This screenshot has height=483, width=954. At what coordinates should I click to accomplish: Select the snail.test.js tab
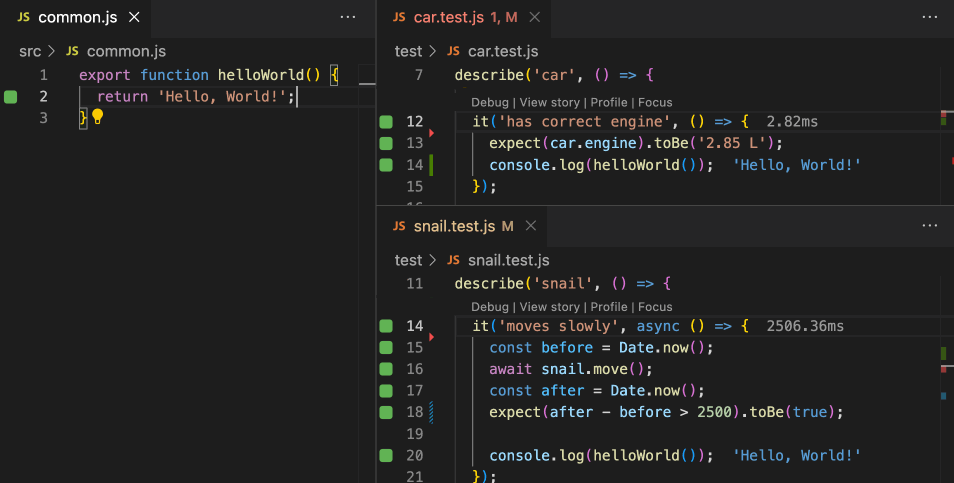click(455, 226)
